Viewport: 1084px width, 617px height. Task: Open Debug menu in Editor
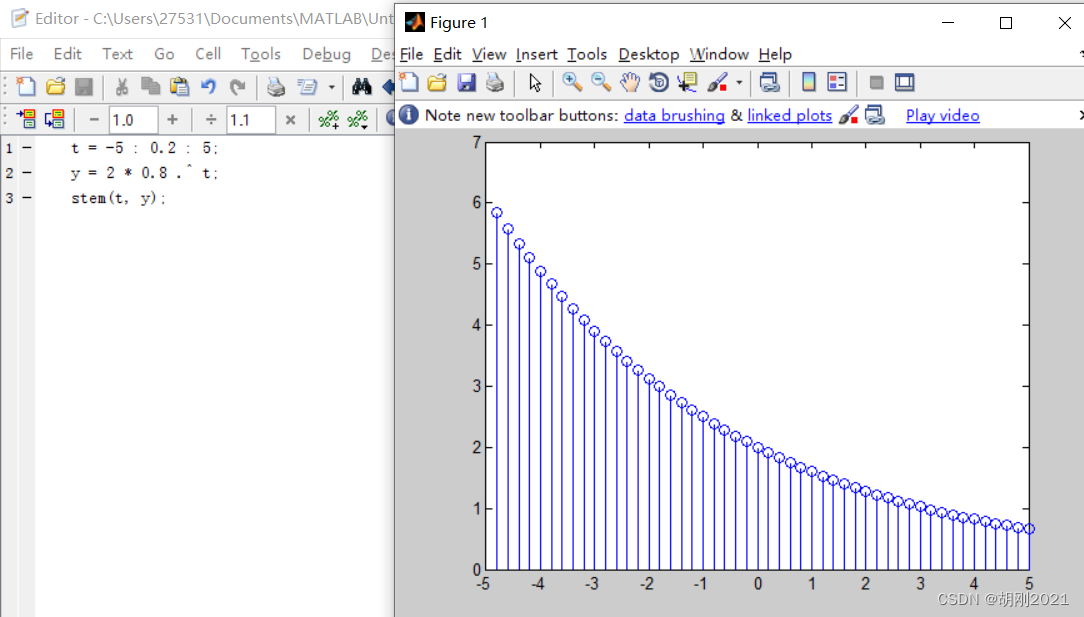click(x=326, y=54)
